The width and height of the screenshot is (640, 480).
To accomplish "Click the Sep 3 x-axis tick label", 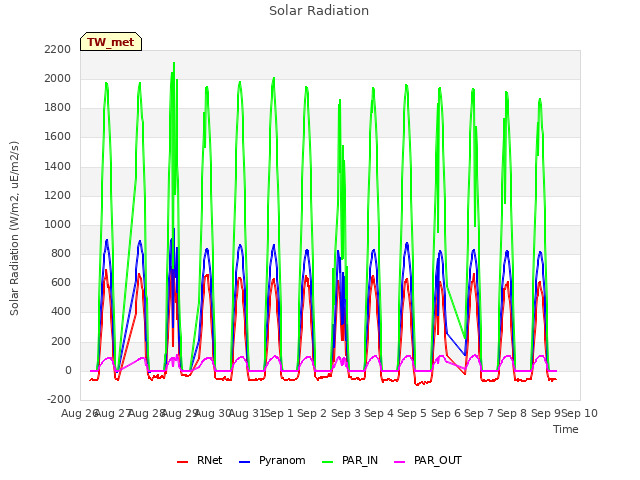I will (x=346, y=413).
